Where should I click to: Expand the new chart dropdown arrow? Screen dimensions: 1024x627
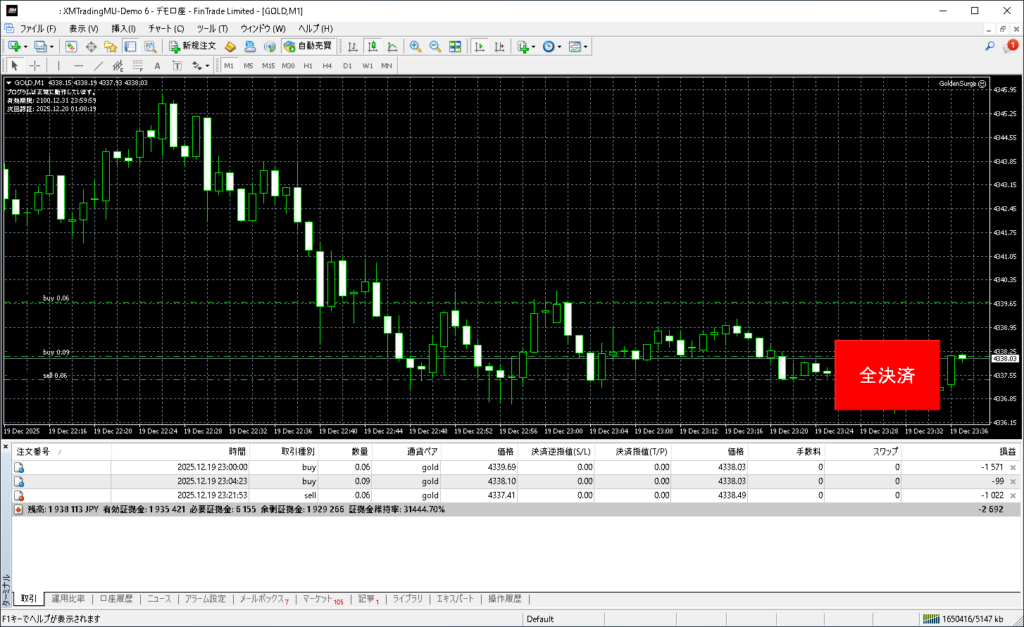point(25,46)
